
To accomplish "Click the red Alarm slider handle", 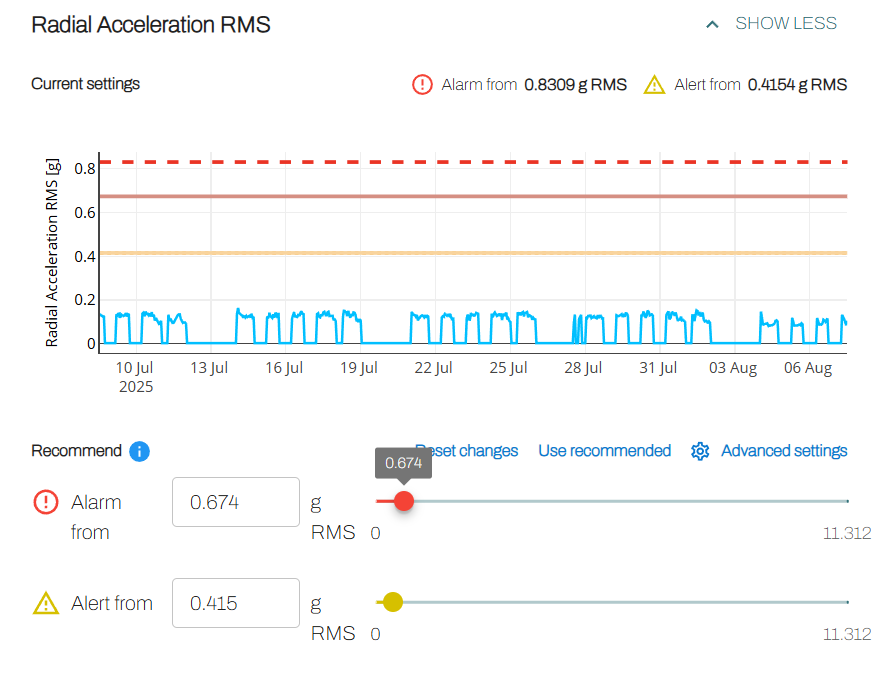I will (404, 501).
